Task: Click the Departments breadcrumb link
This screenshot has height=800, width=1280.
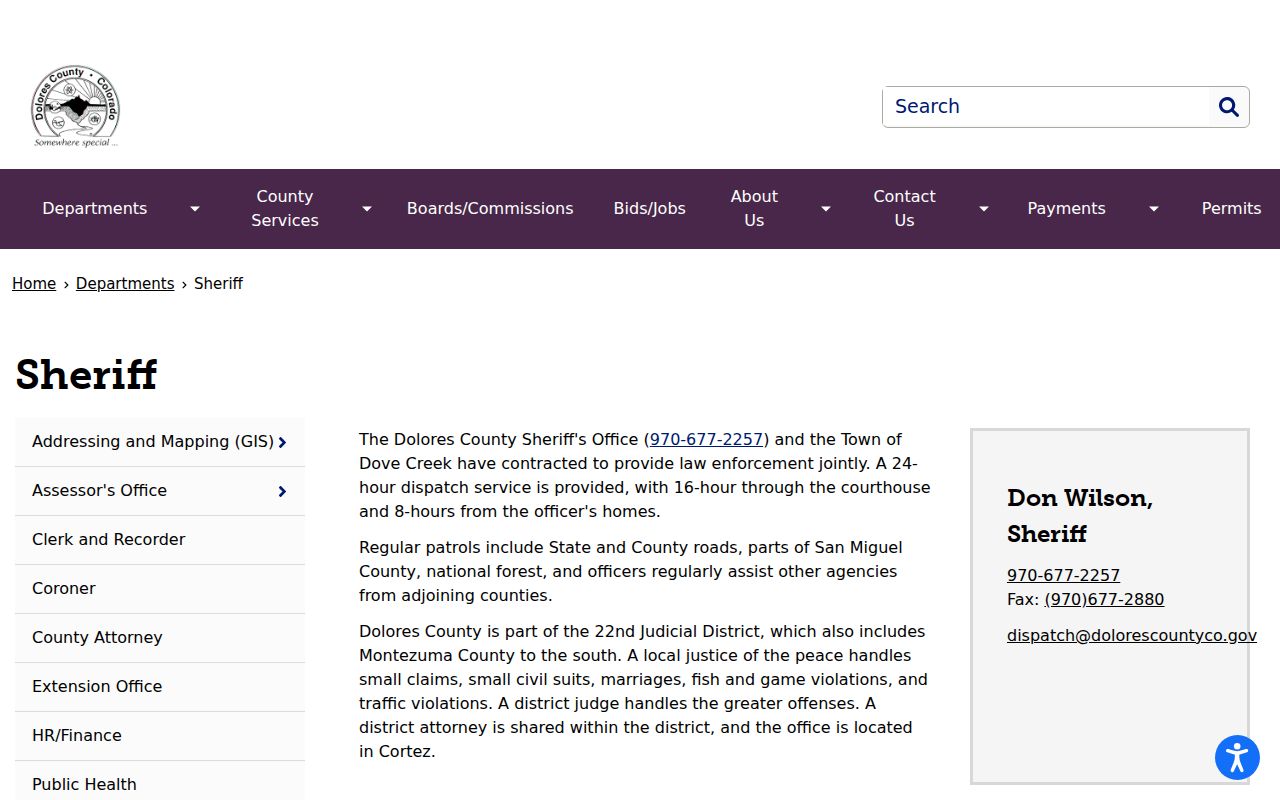Action: (x=125, y=284)
